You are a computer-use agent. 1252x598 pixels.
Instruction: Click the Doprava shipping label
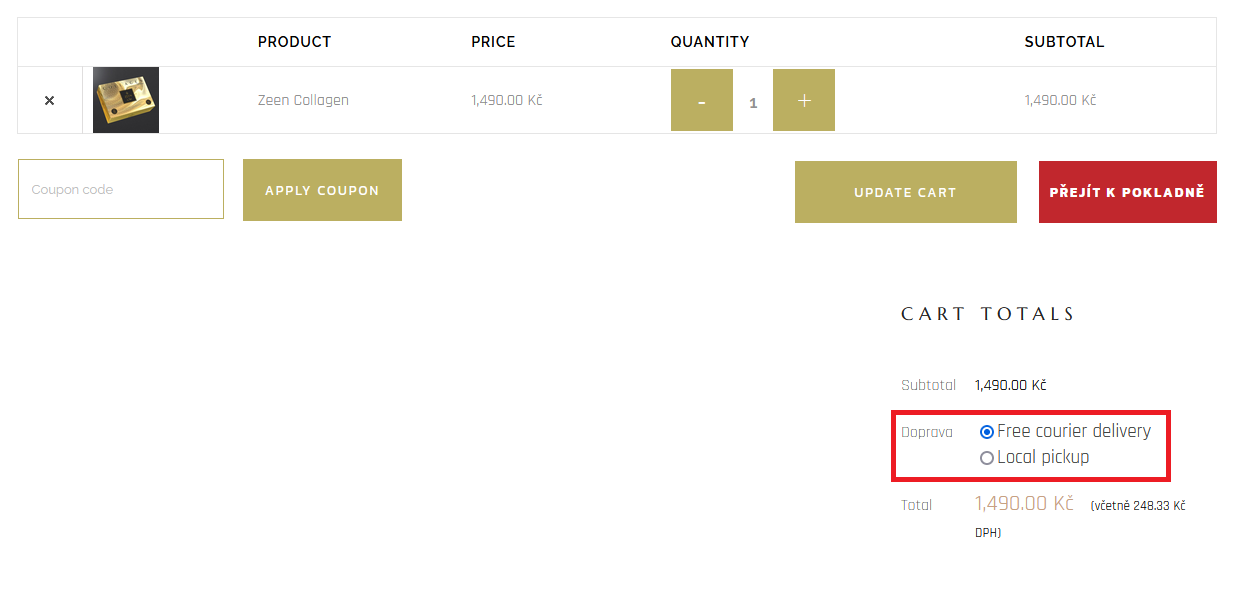pos(927,433)
